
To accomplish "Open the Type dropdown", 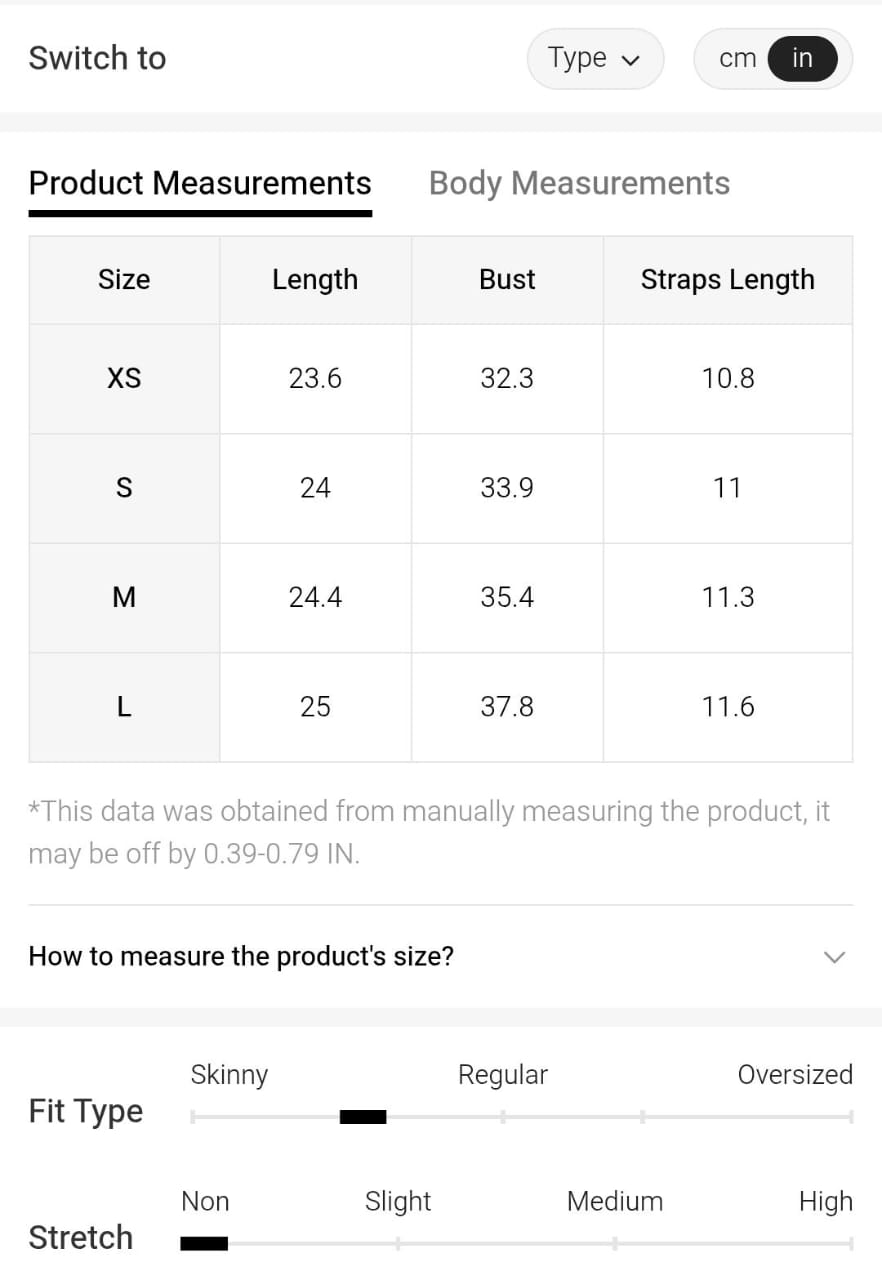I will (594, 58).
